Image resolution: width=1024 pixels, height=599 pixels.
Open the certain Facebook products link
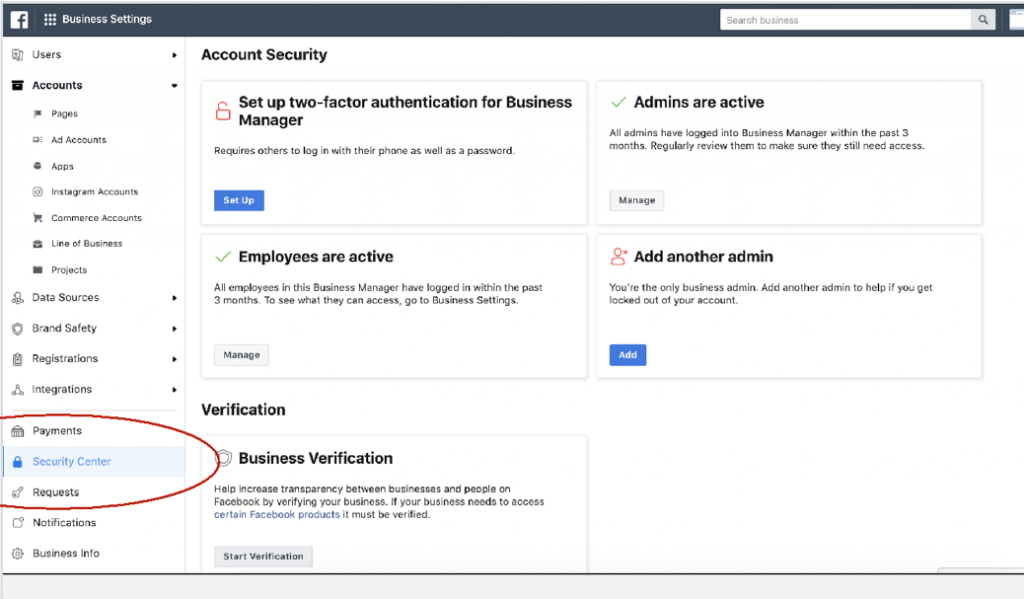pyautogui.click(x=277, y=515)
